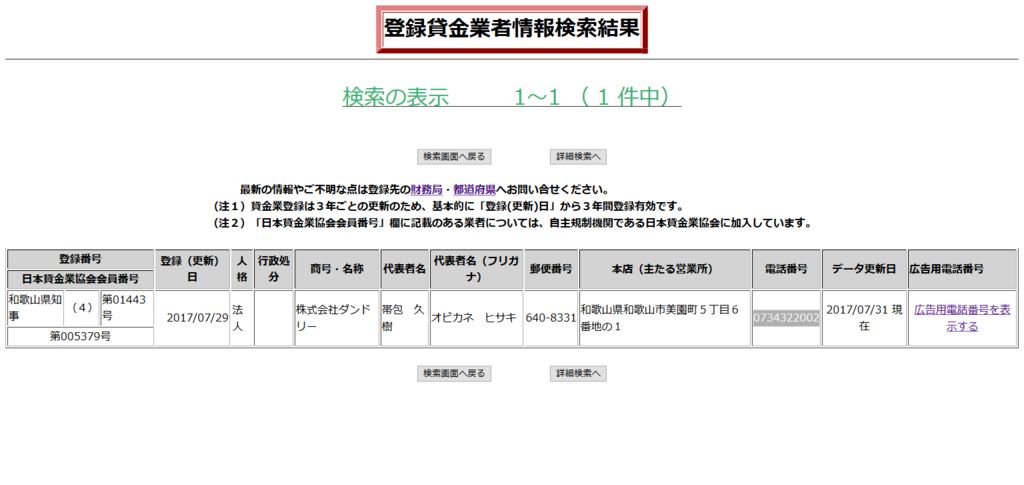Click the page title 登録貸金業者情報検索結果
Viewport: 1024px width, 485px height.
(511, 29)
